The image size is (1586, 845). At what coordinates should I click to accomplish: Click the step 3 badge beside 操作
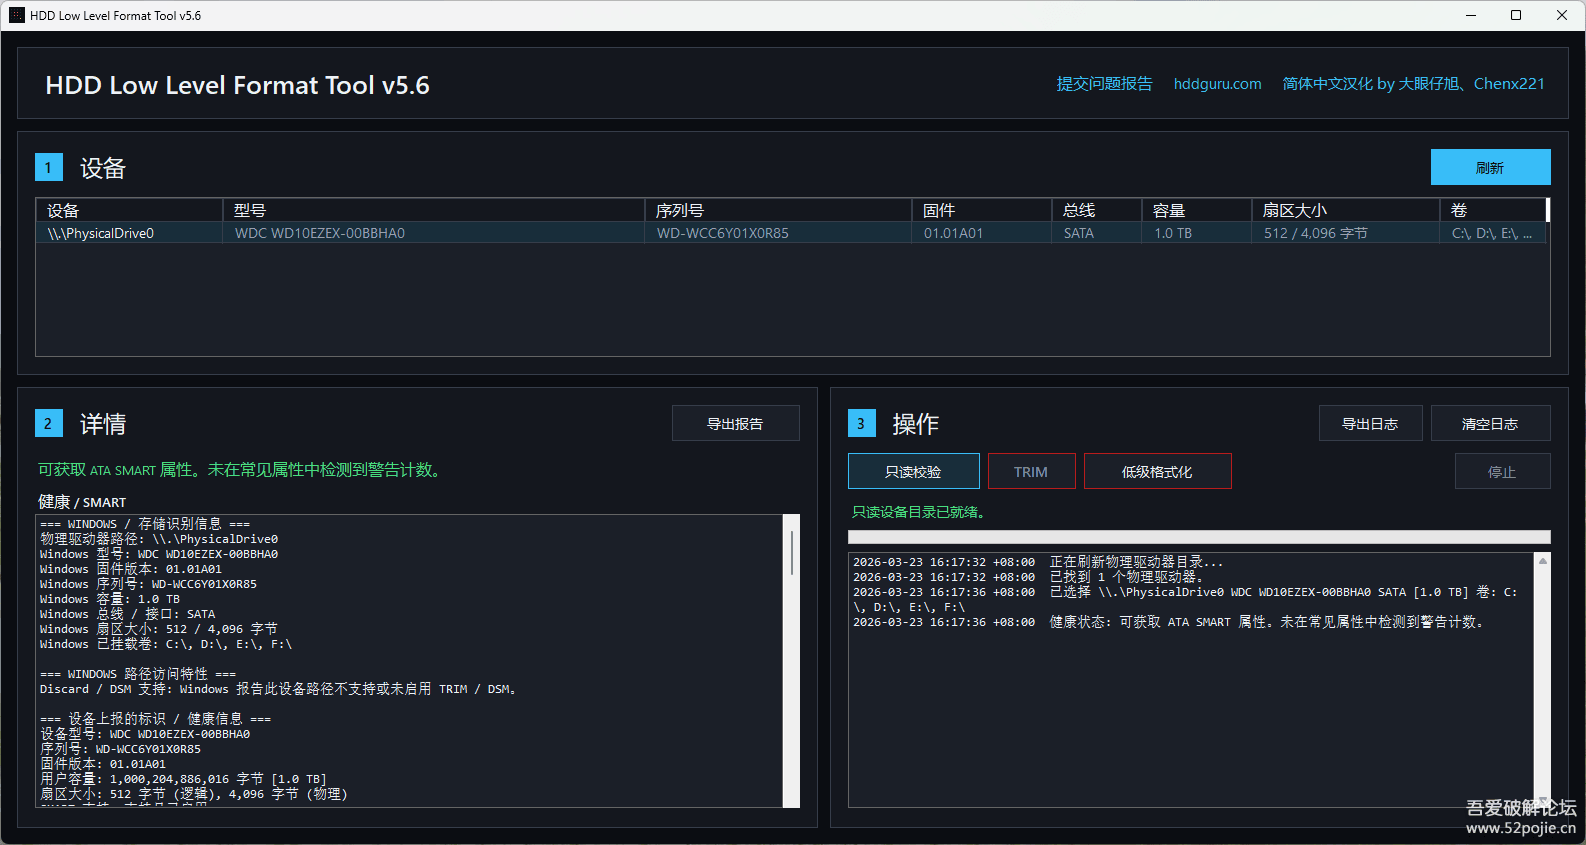[x=861, y=423]
